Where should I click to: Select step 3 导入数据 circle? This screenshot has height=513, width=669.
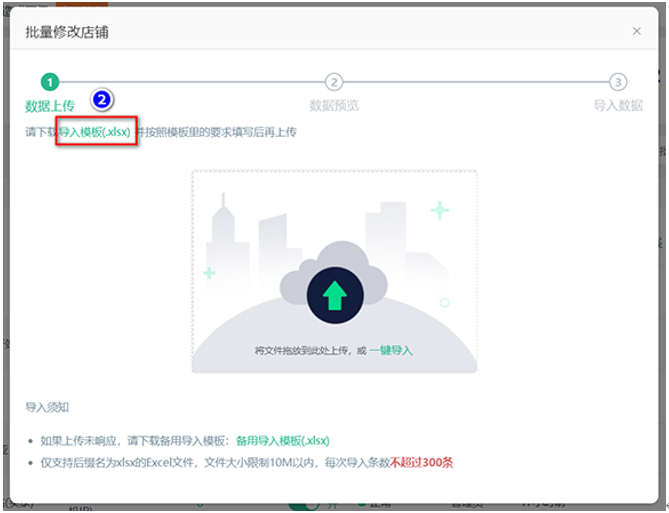pos(618,82)
